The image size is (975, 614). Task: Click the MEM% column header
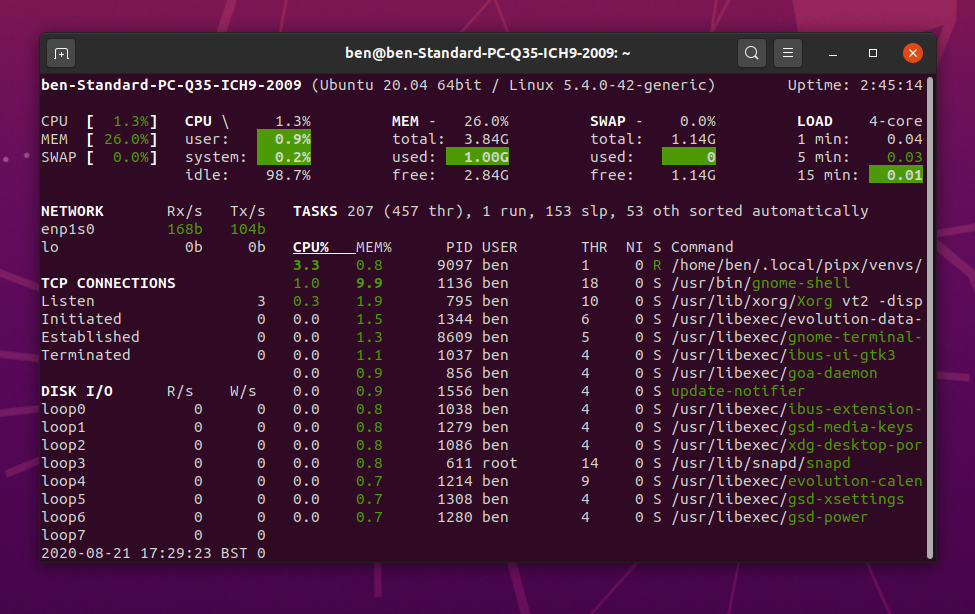click(x=373, y=247)
